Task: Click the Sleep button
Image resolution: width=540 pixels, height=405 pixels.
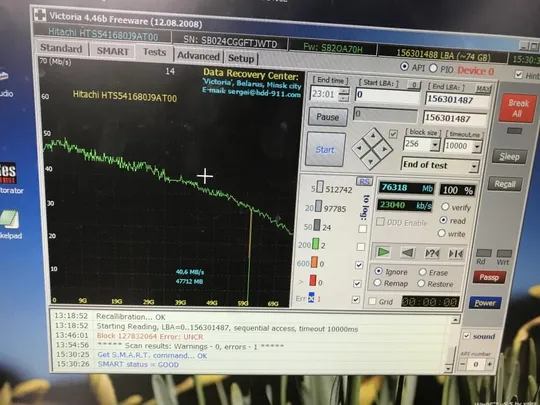Action: pyautogui.click(x=509, y=157)
